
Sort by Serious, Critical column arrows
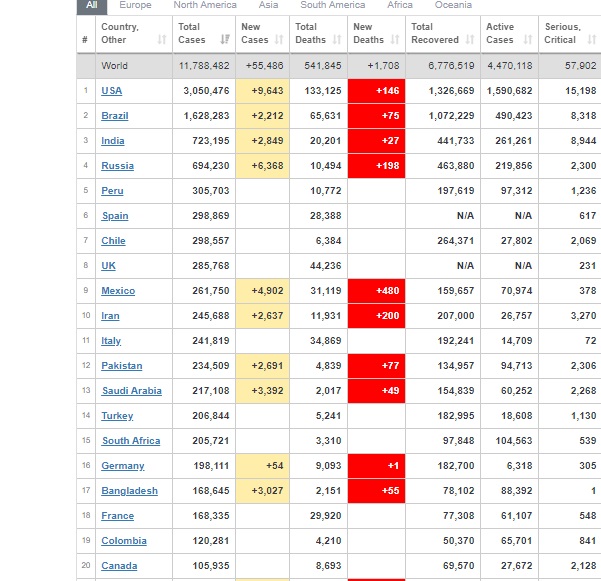(592, 39)
